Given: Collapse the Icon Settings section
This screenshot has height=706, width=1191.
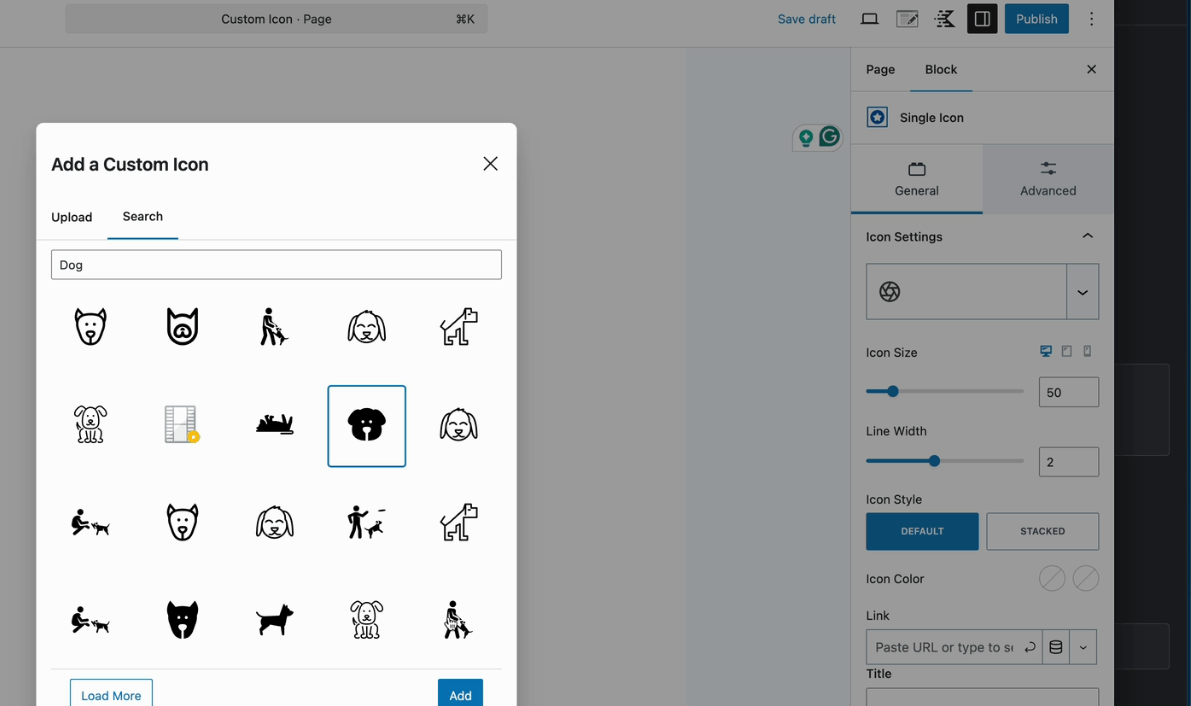Looking at the screenshot, I should click(x=1088, y=236).
